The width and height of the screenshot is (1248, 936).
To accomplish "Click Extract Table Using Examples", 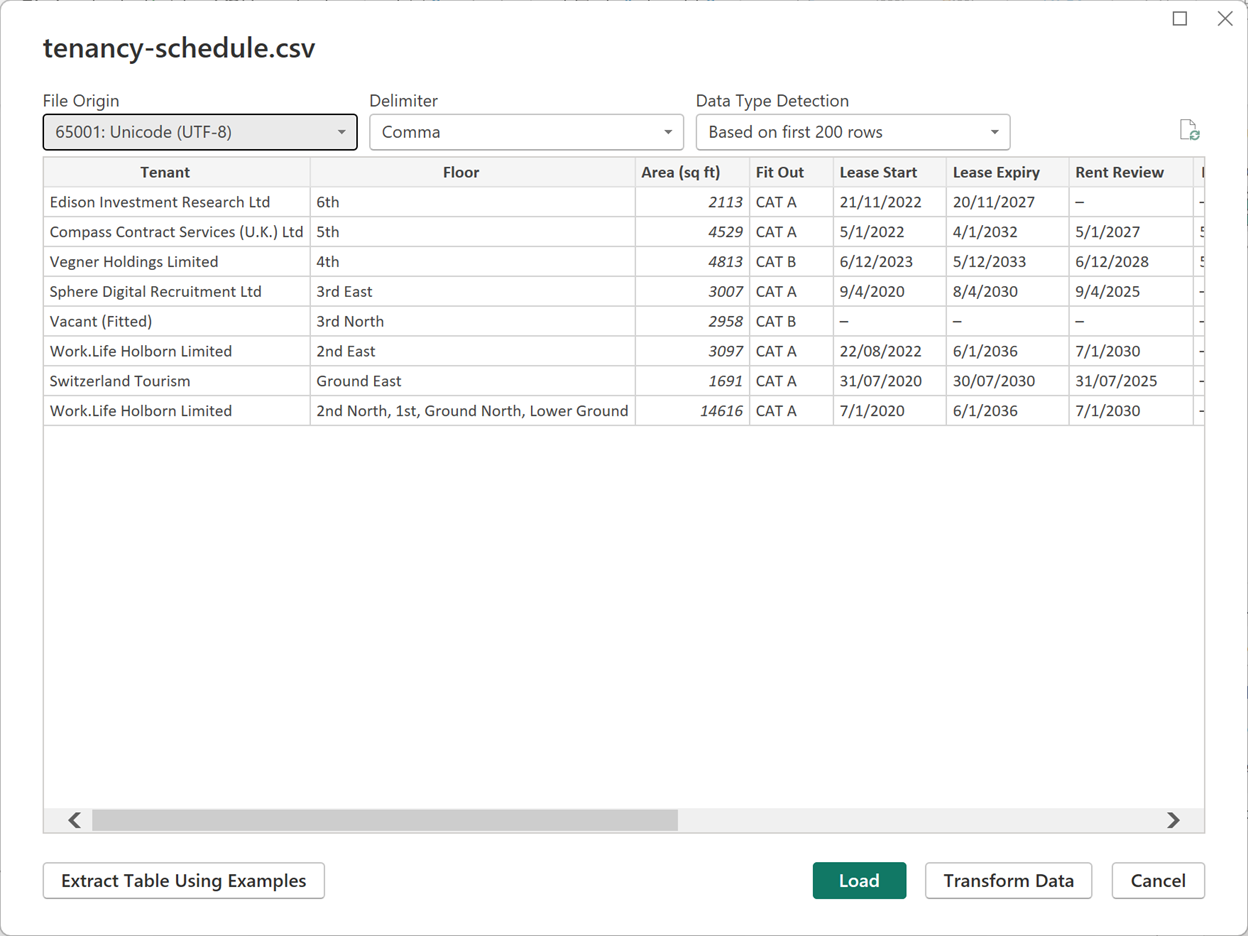I will (x=184, y=881).
